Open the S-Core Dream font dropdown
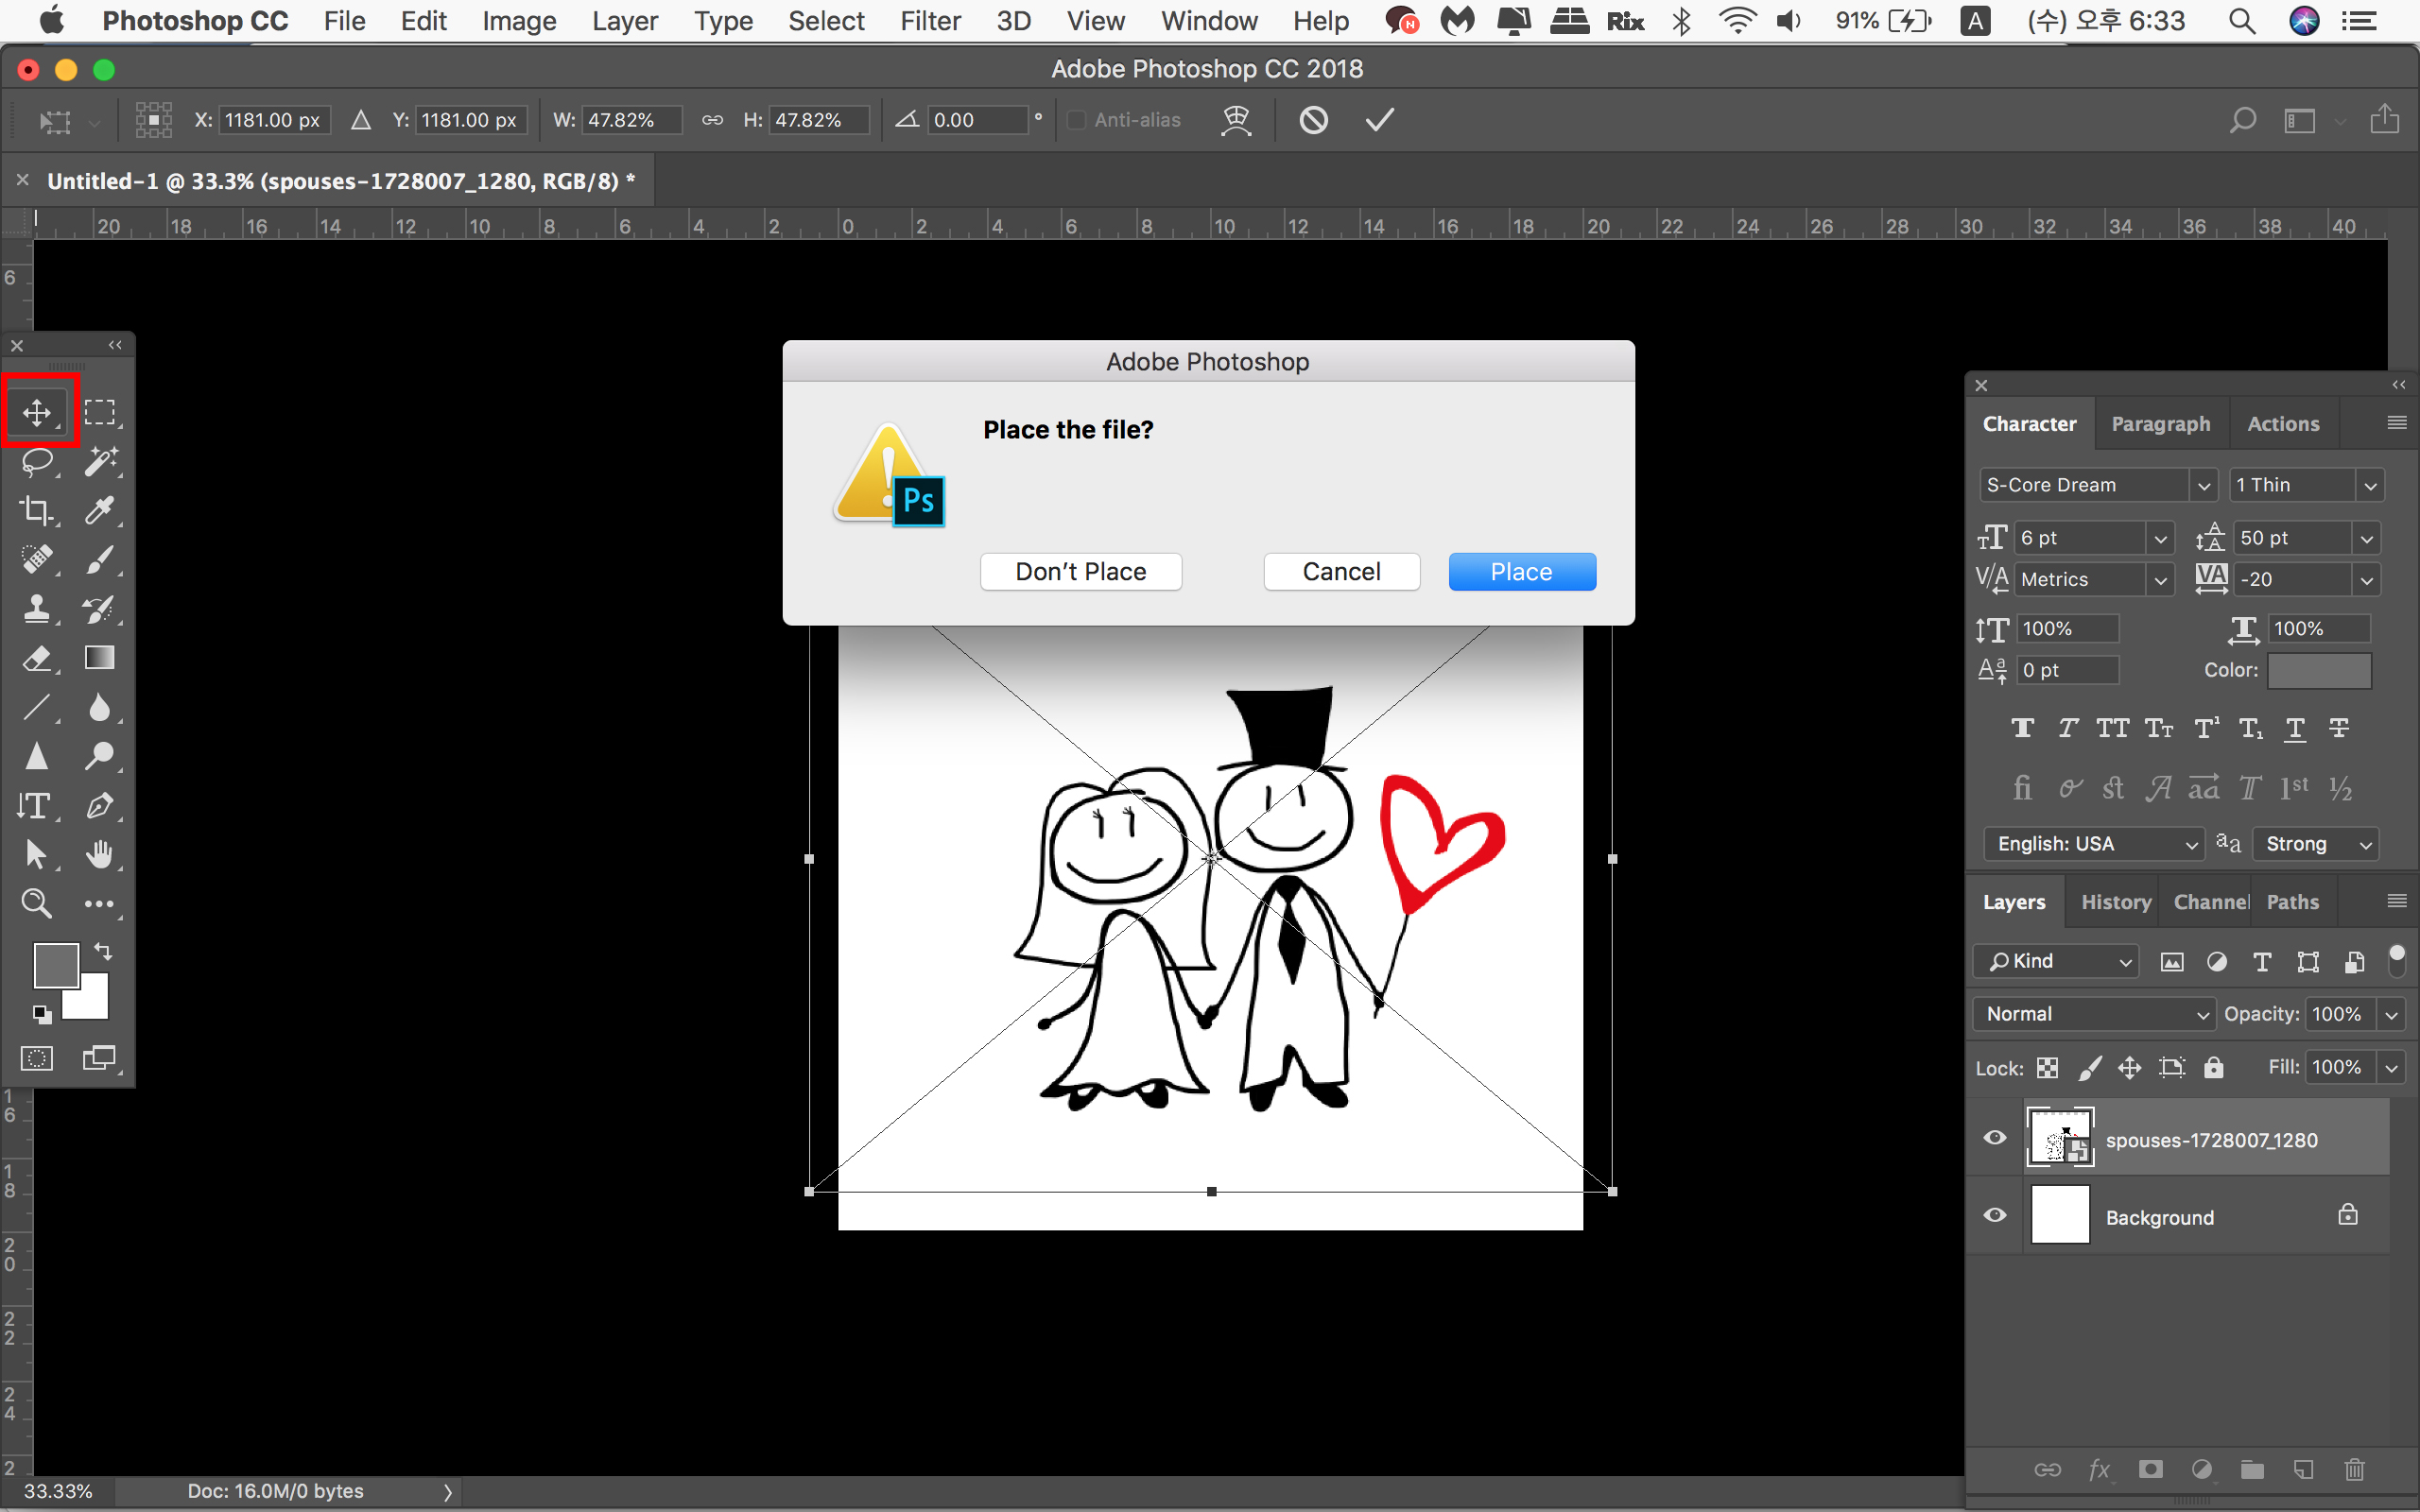 click(2203, 485)
